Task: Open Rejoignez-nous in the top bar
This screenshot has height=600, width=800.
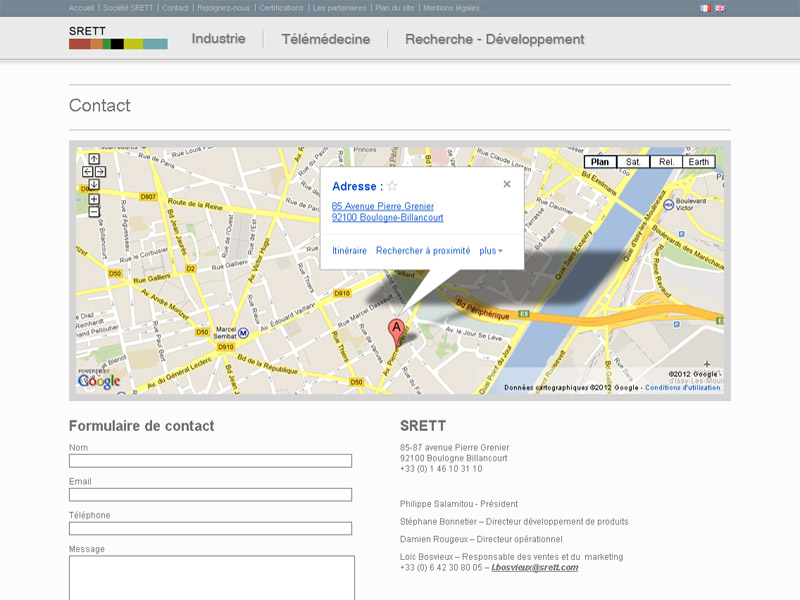Action: (x=223, y=8)
